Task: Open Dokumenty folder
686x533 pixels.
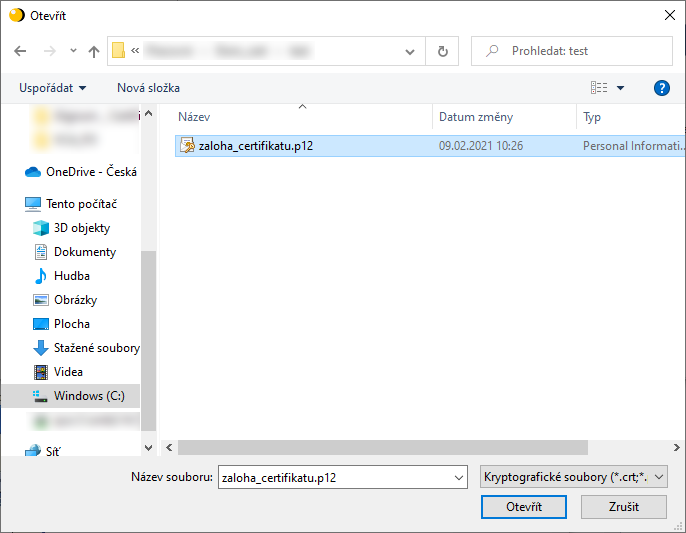Action: 85,252
